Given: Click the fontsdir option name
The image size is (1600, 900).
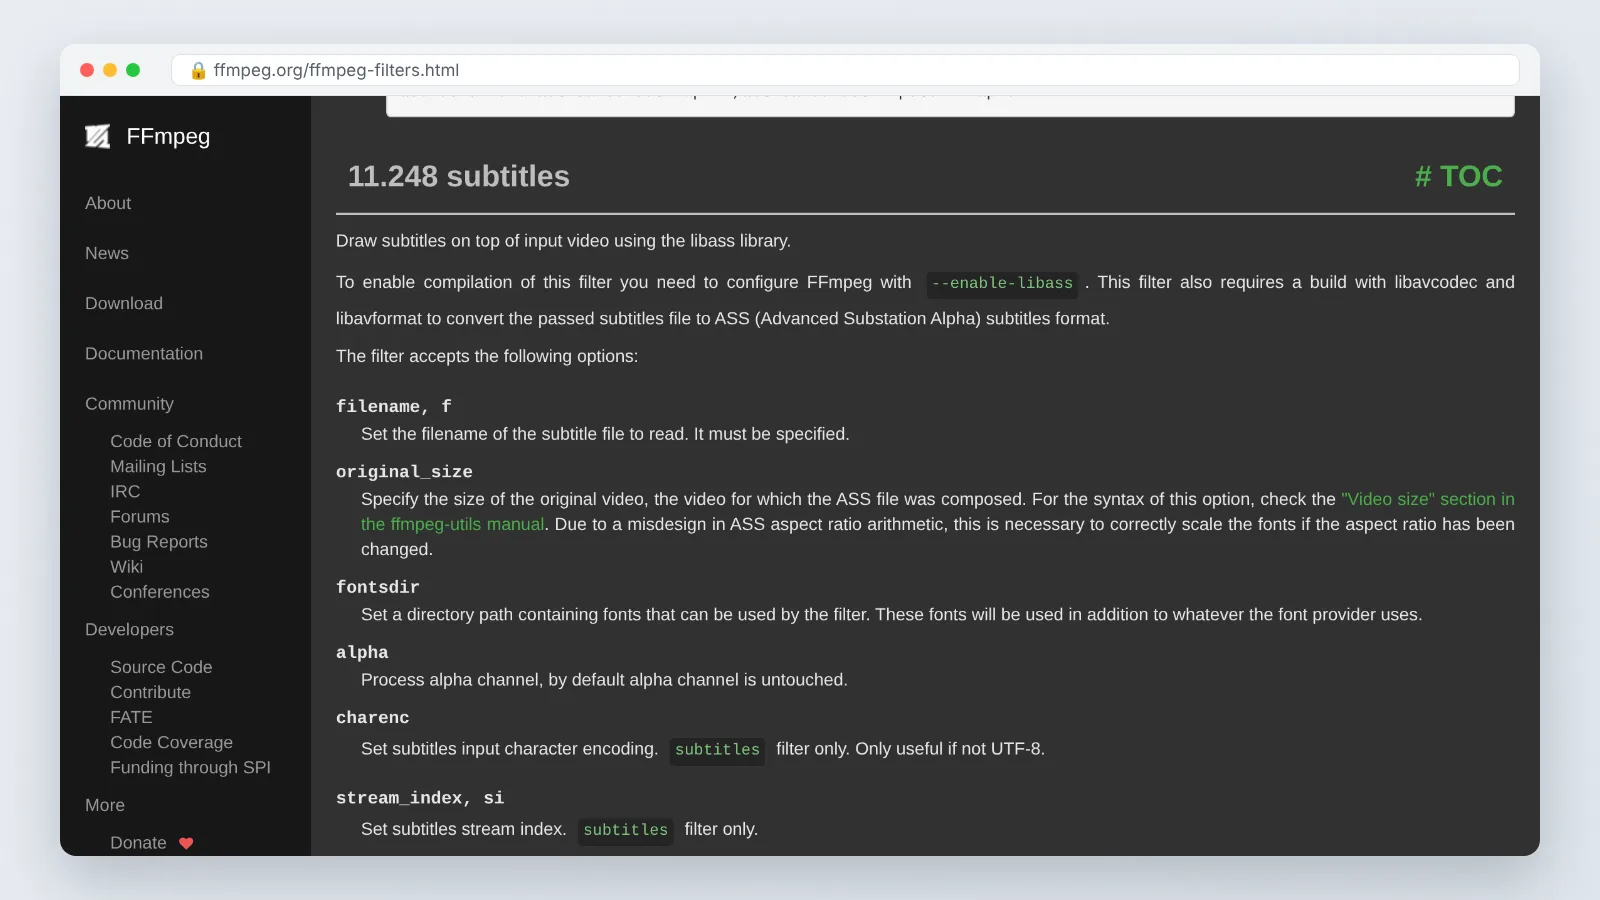Looking at the screenshot, I should pyautogui.click(x=377, y=587).
